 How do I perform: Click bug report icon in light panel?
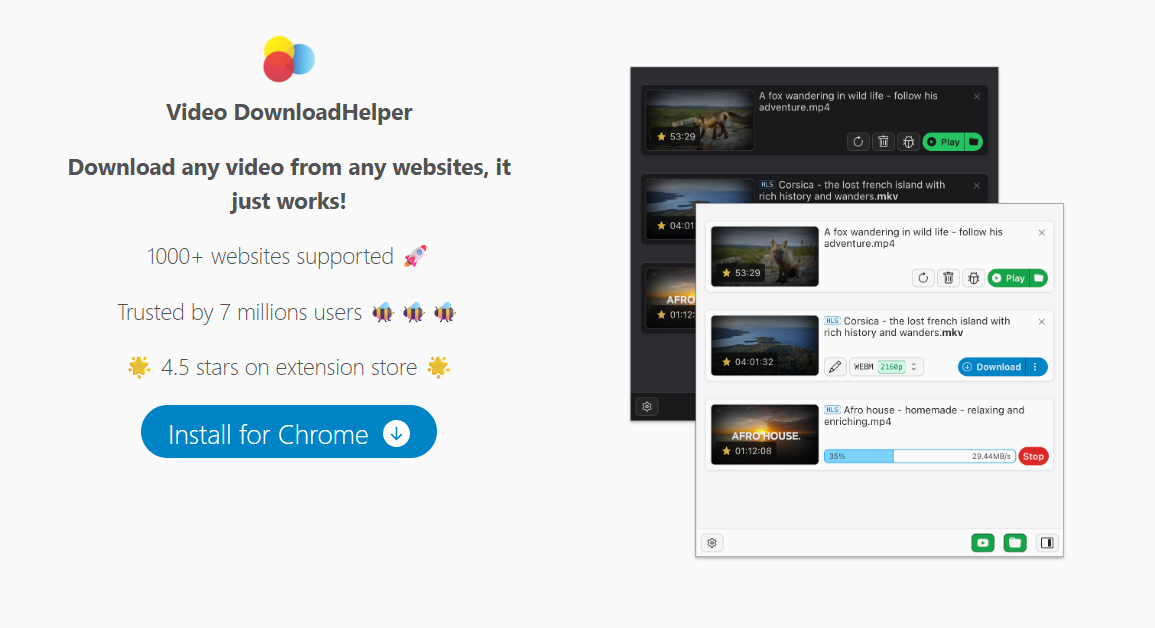[x=973, y=278]
